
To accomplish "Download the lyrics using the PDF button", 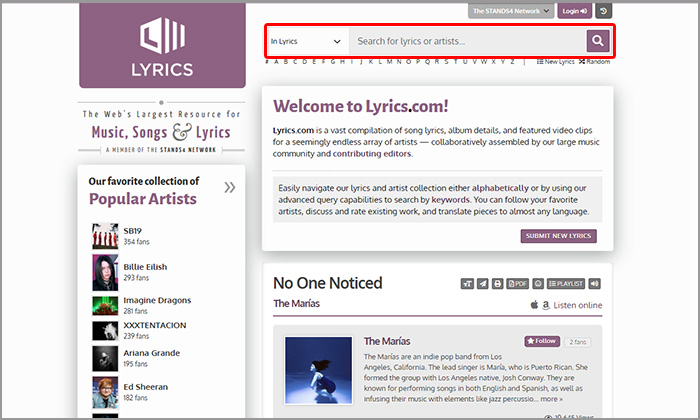I will [517, 284].
